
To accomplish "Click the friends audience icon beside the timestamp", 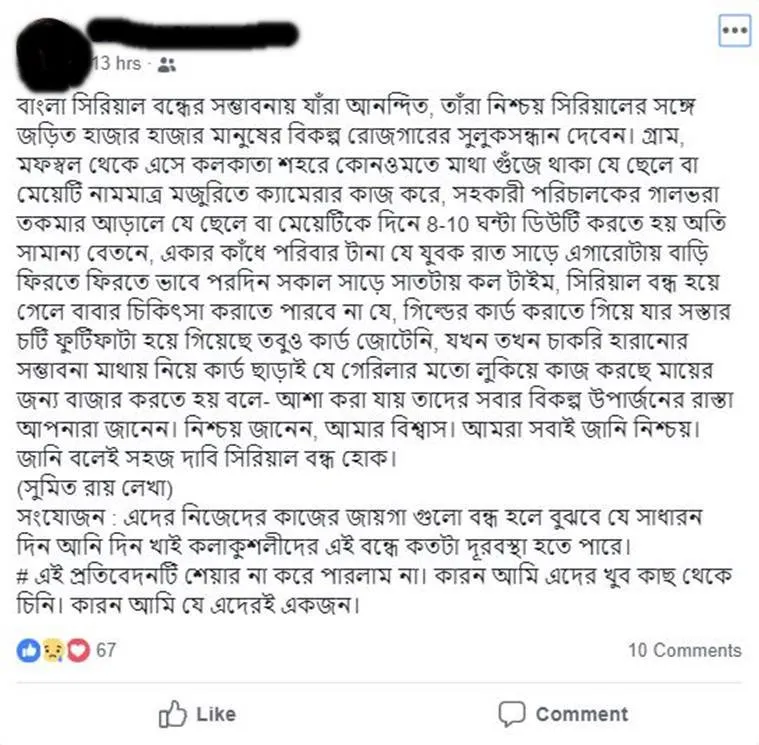I will [167, 64].
